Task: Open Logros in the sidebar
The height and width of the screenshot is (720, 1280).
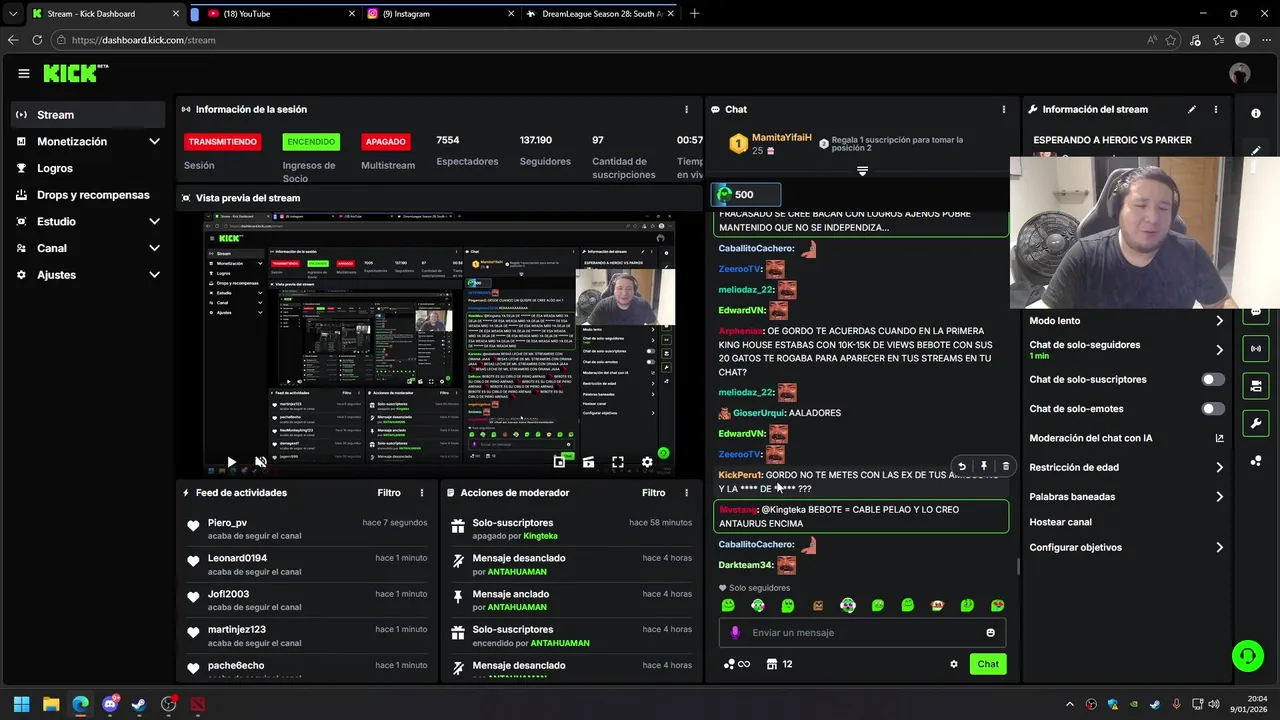Action: 88,168
